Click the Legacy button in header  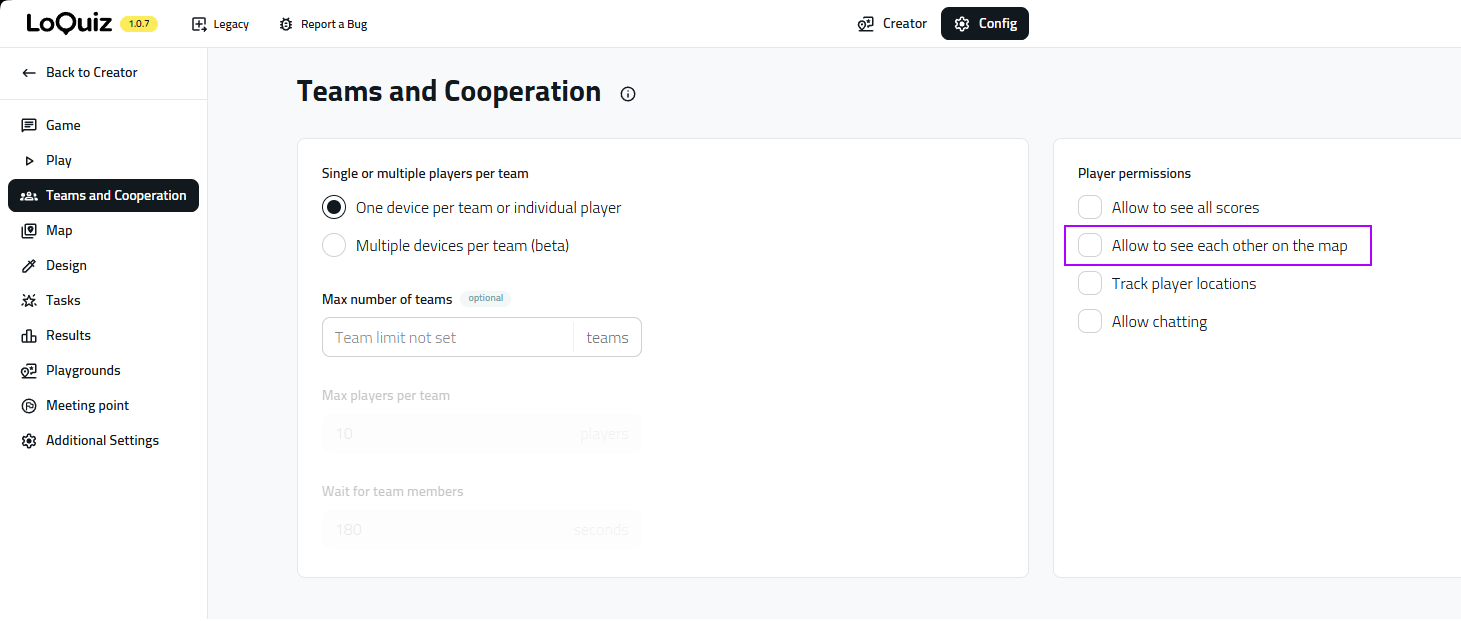(220, 24)
